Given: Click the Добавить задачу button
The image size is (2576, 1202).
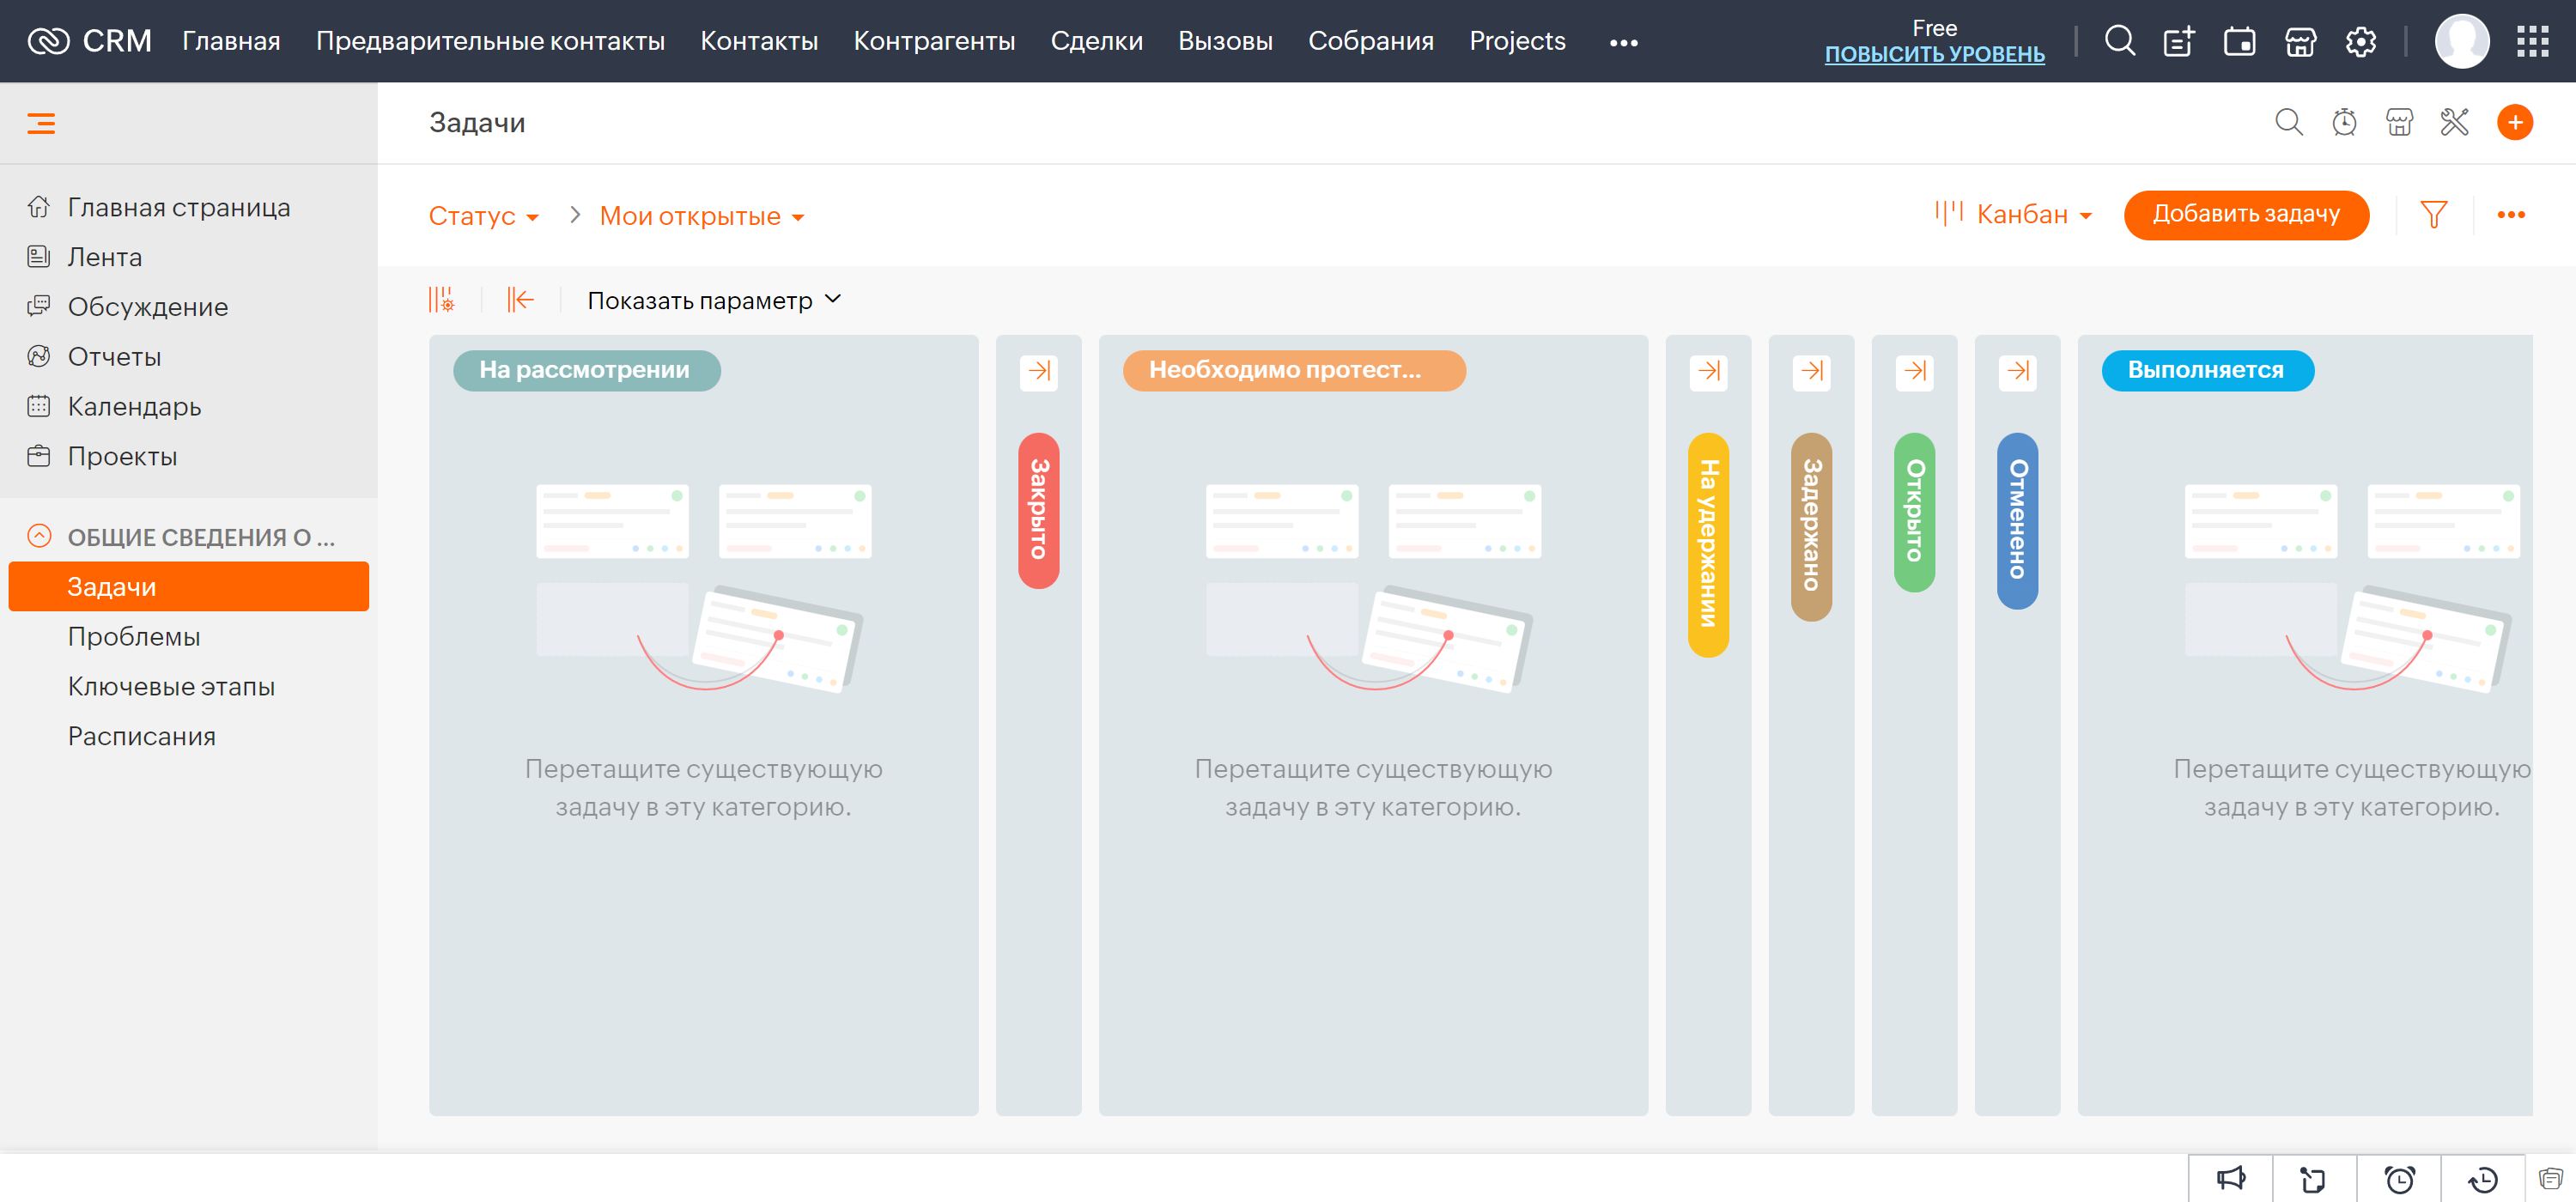Looking at the screenshot, I should tap(2245, 214).
